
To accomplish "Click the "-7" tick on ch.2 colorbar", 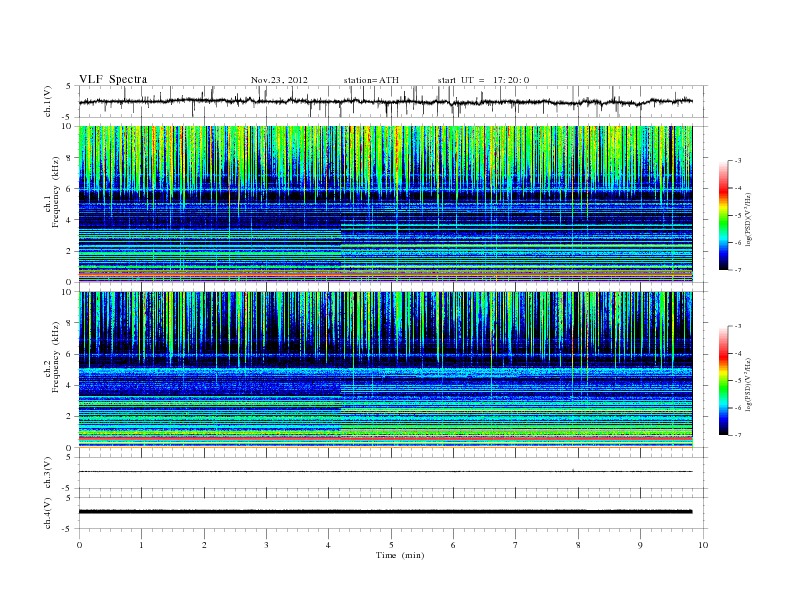I will pos(737,435).
